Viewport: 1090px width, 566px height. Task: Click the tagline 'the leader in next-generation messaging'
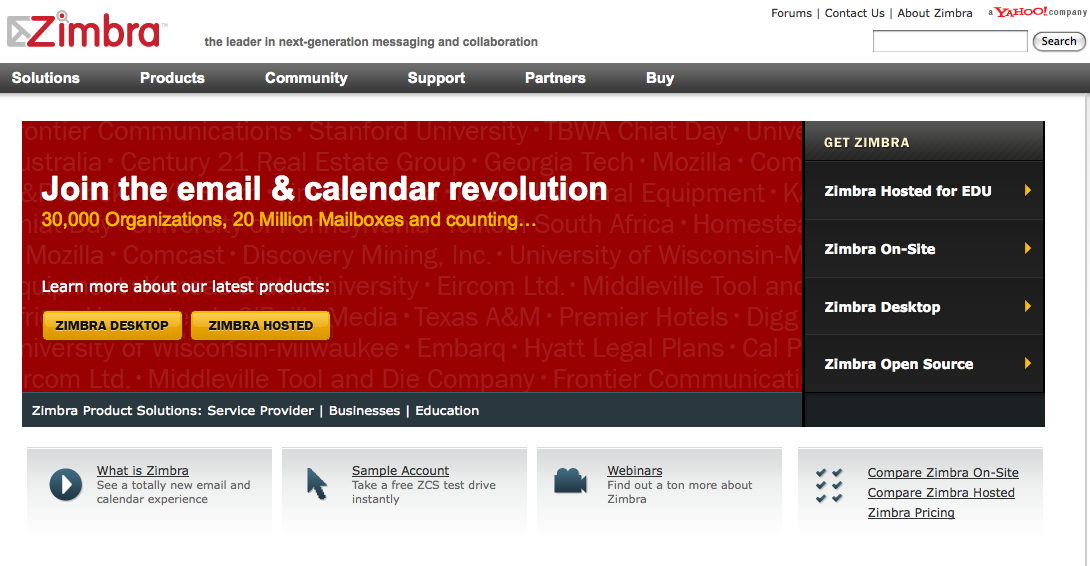click(371, 42)
